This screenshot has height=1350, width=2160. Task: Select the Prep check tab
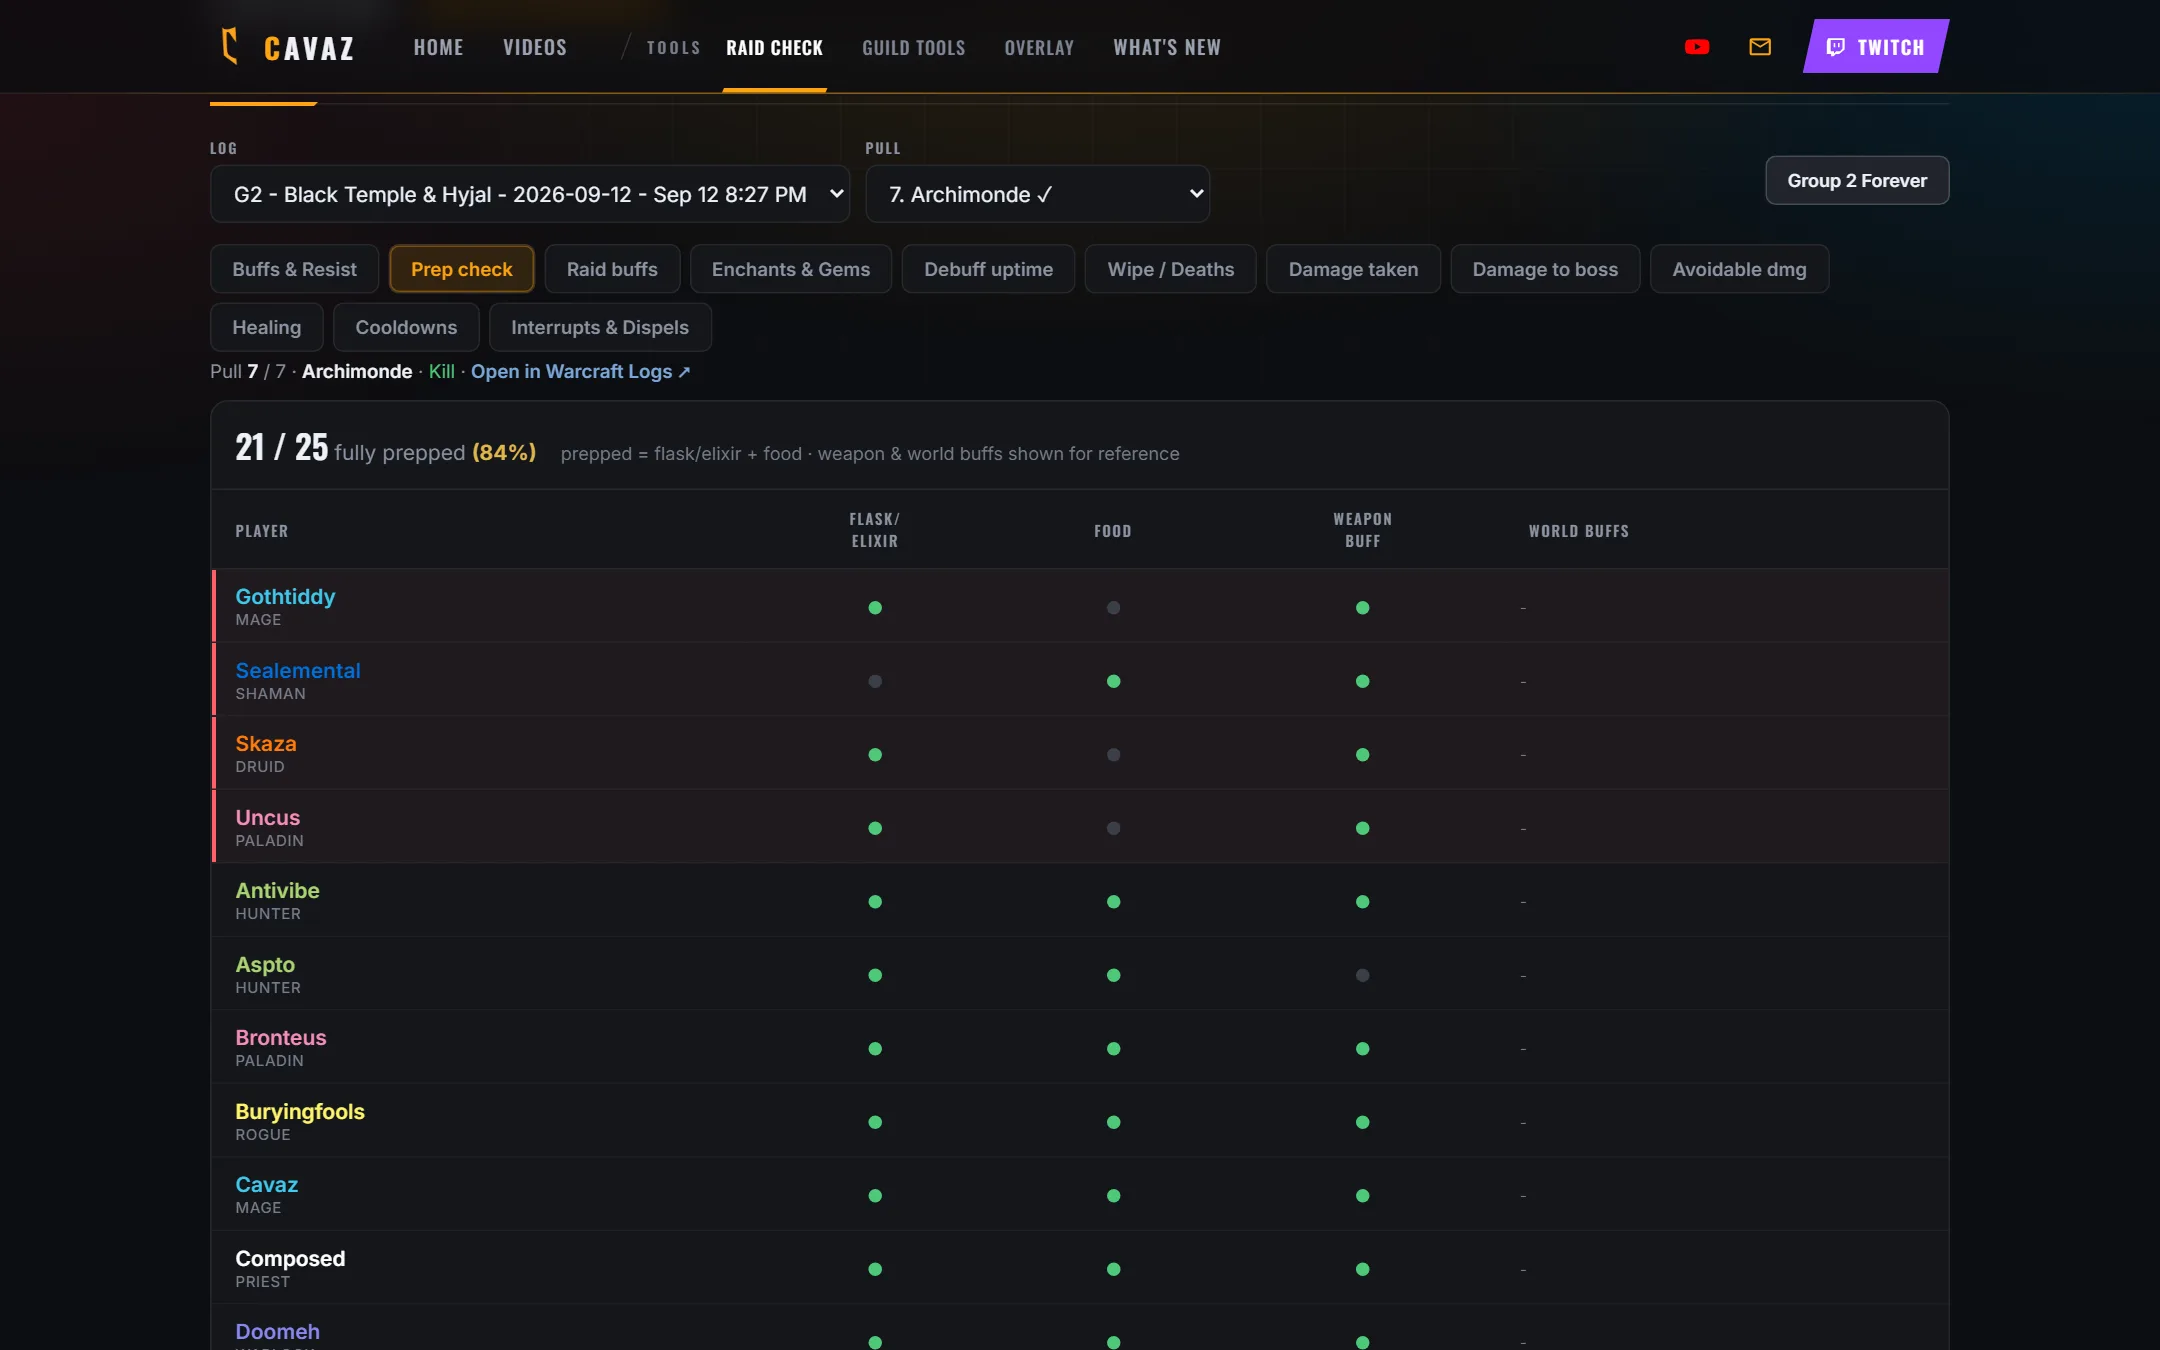coord(462,269)
